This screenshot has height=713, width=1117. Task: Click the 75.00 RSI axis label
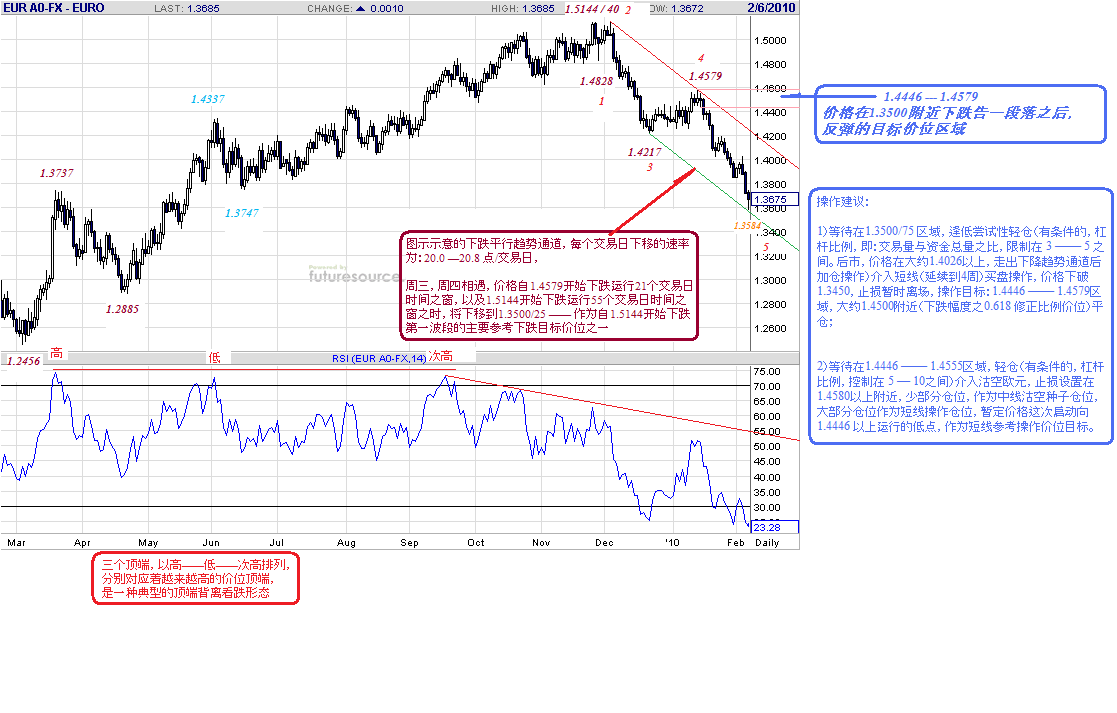point(767,372)
